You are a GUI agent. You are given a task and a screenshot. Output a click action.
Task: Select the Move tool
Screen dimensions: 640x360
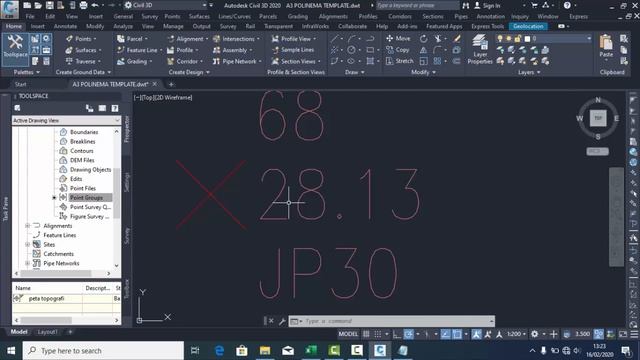[x=398, y=38]
